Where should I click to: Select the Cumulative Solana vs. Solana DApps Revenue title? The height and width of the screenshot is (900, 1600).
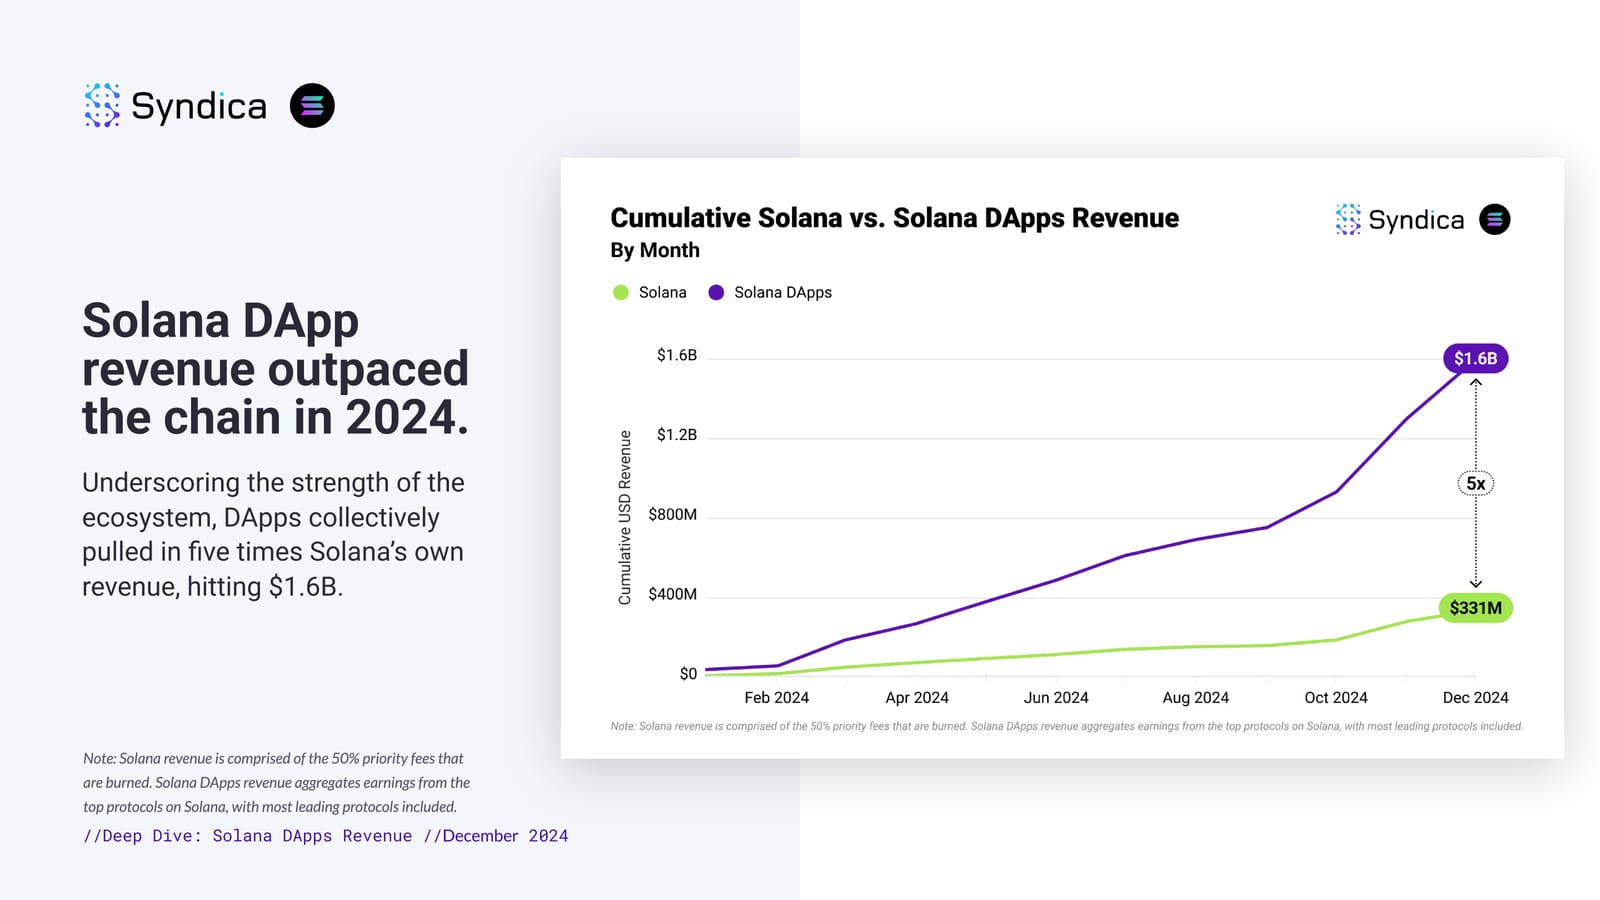[894, 217]
